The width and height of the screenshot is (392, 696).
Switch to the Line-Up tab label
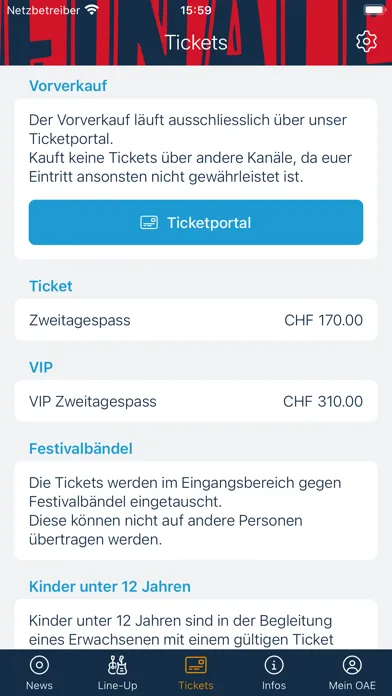click(x=117, y=685)
